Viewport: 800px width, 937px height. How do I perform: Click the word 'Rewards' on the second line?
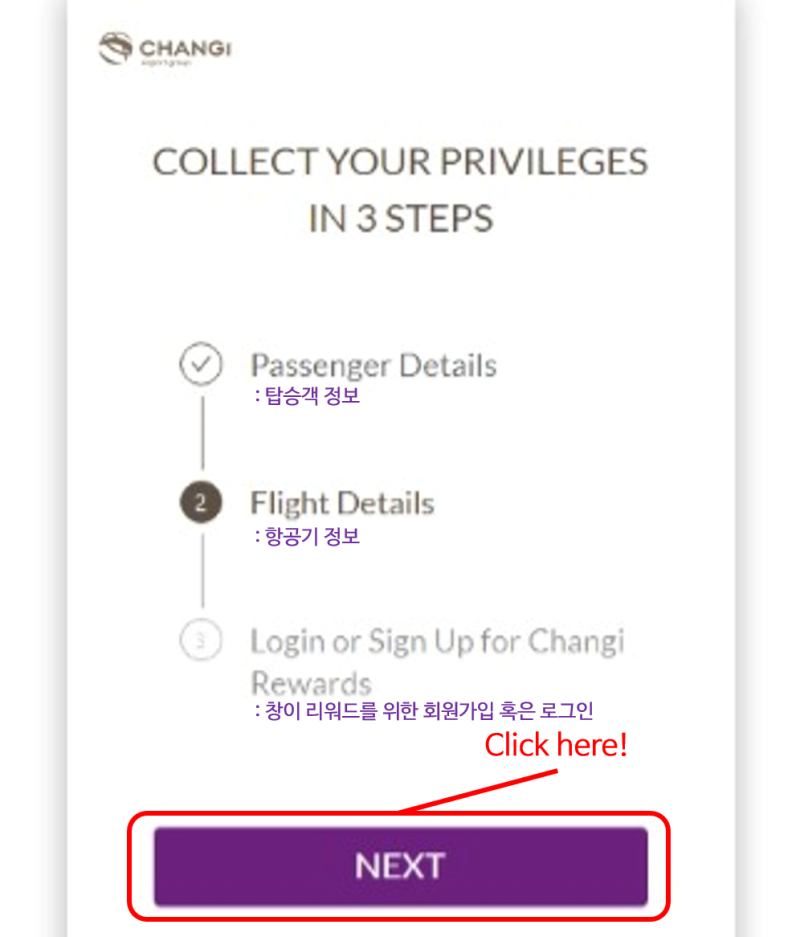pos(311,682)
